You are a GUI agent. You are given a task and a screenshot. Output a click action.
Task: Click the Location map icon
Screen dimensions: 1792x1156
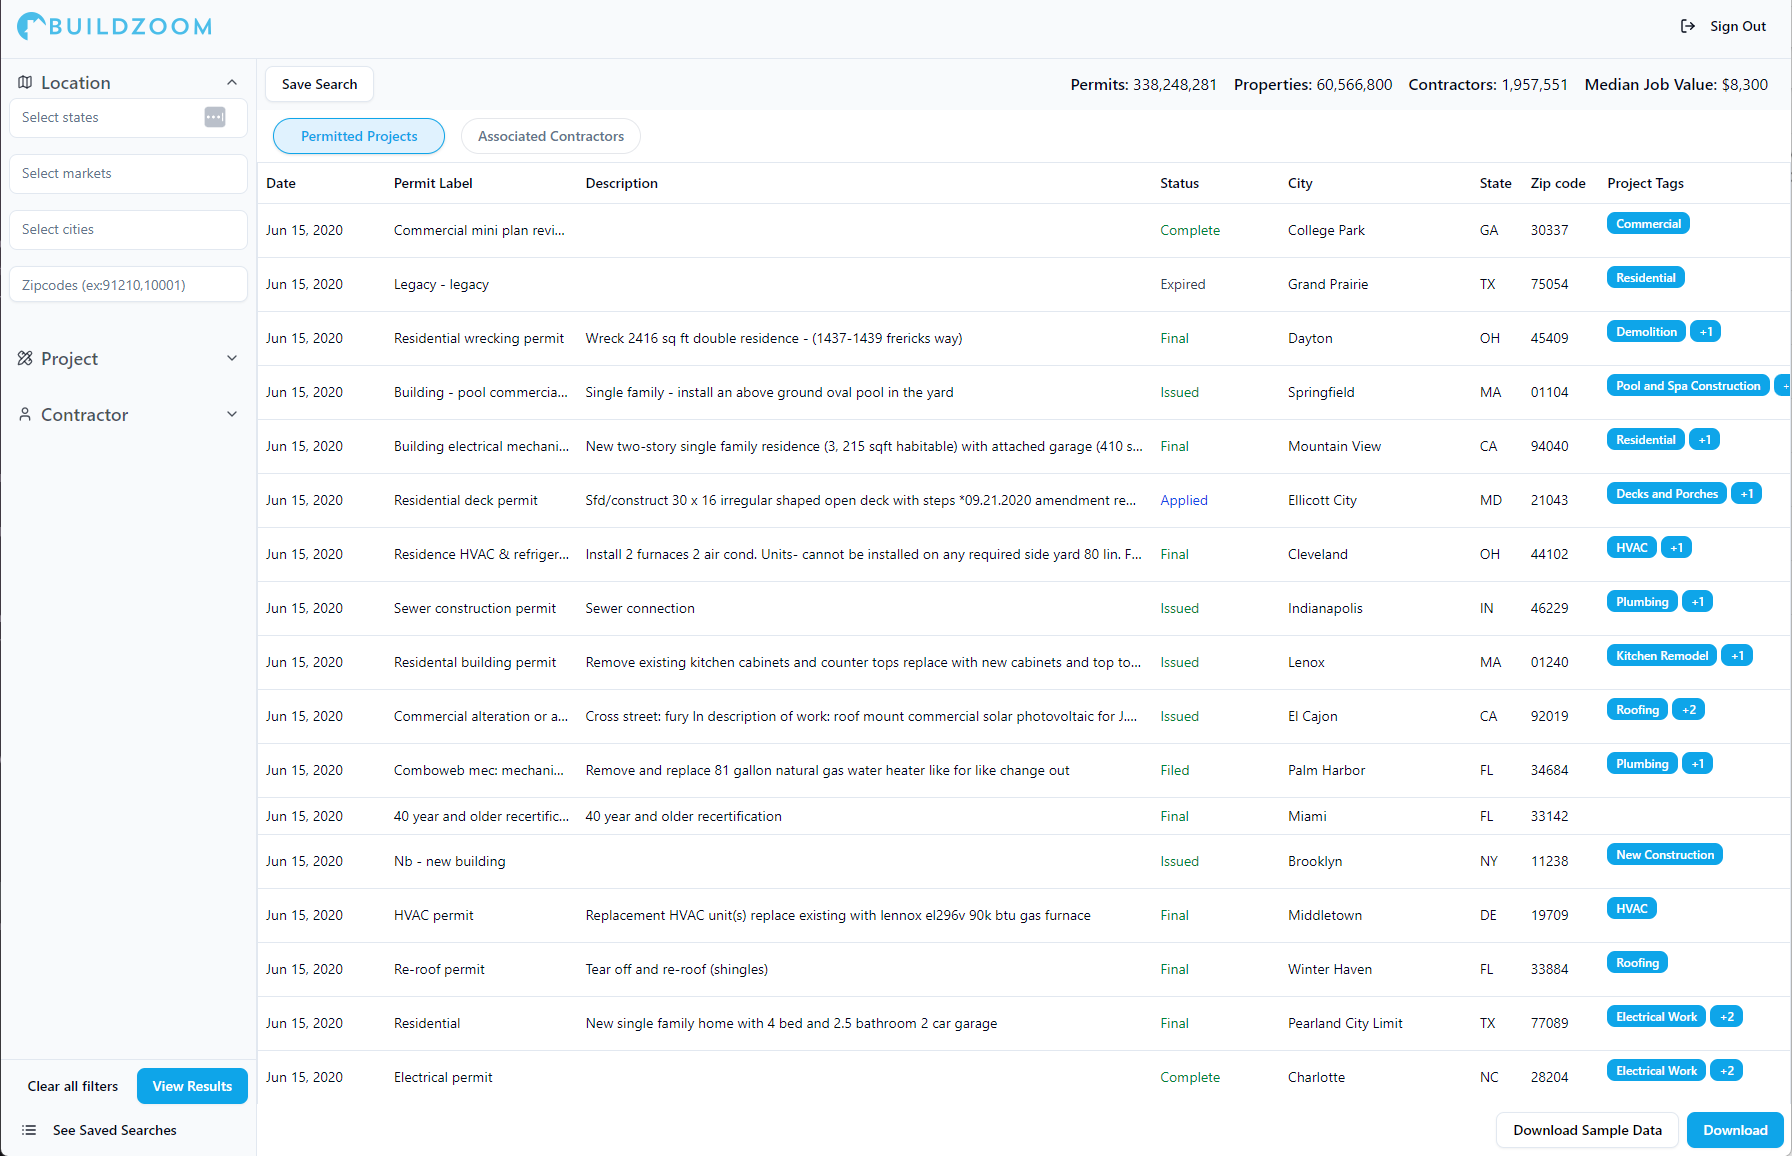(x=25, y=83)
